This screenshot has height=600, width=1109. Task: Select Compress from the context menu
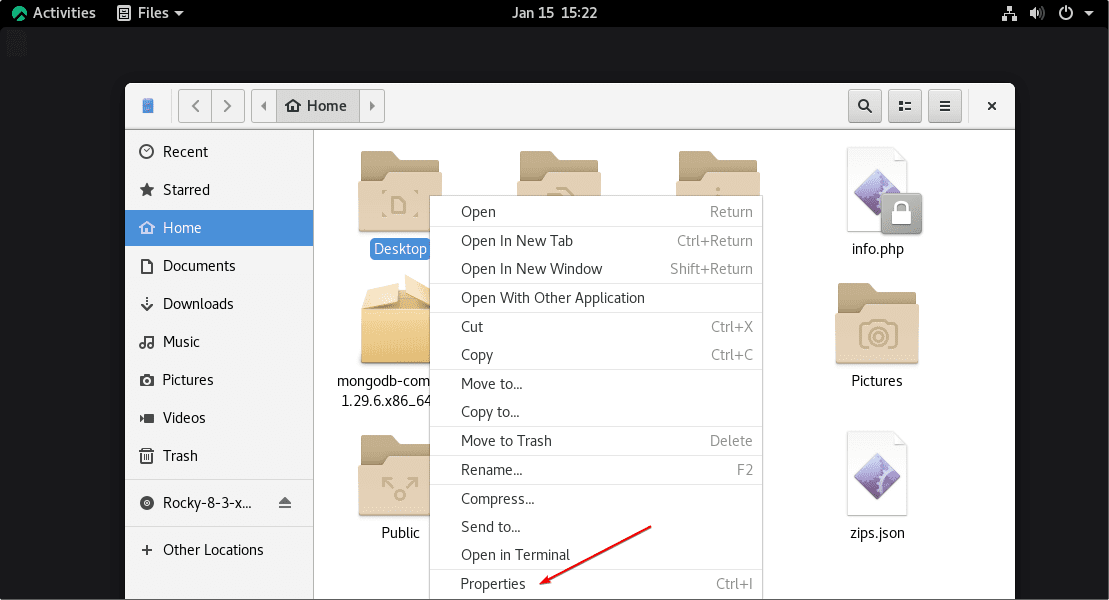[497, 498]
